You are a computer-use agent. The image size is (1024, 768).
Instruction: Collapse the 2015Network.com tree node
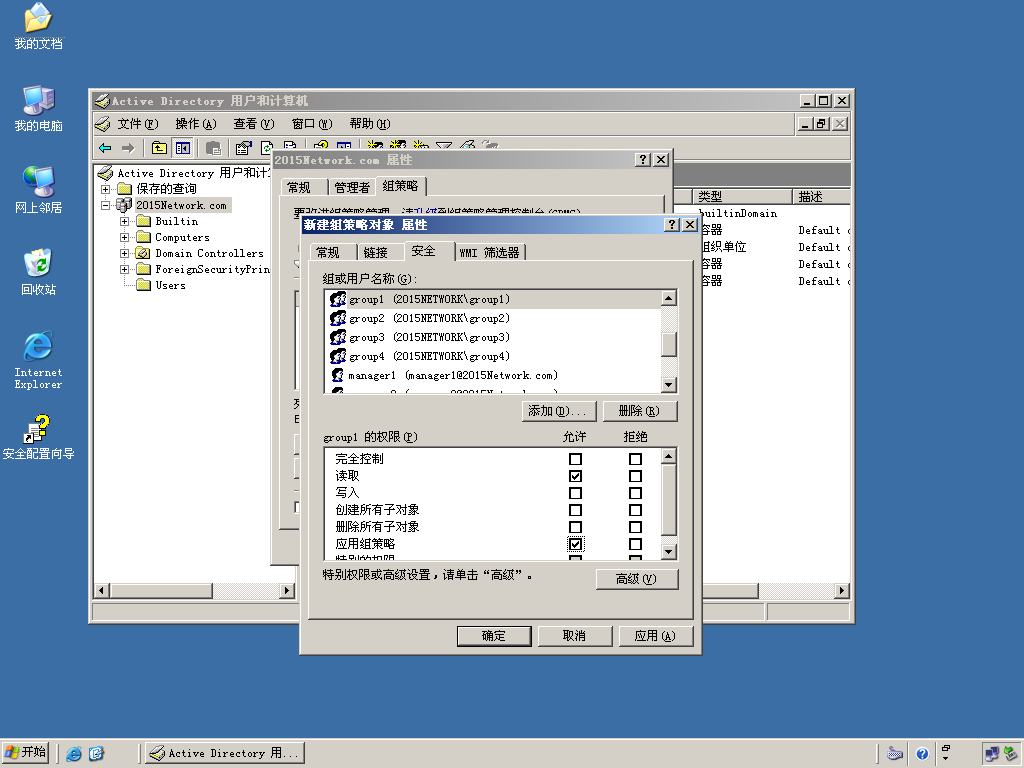[x=105, y=205]
